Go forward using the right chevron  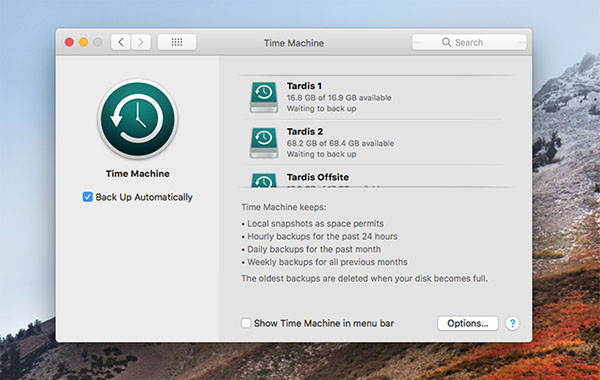click(x=141, y=42)
